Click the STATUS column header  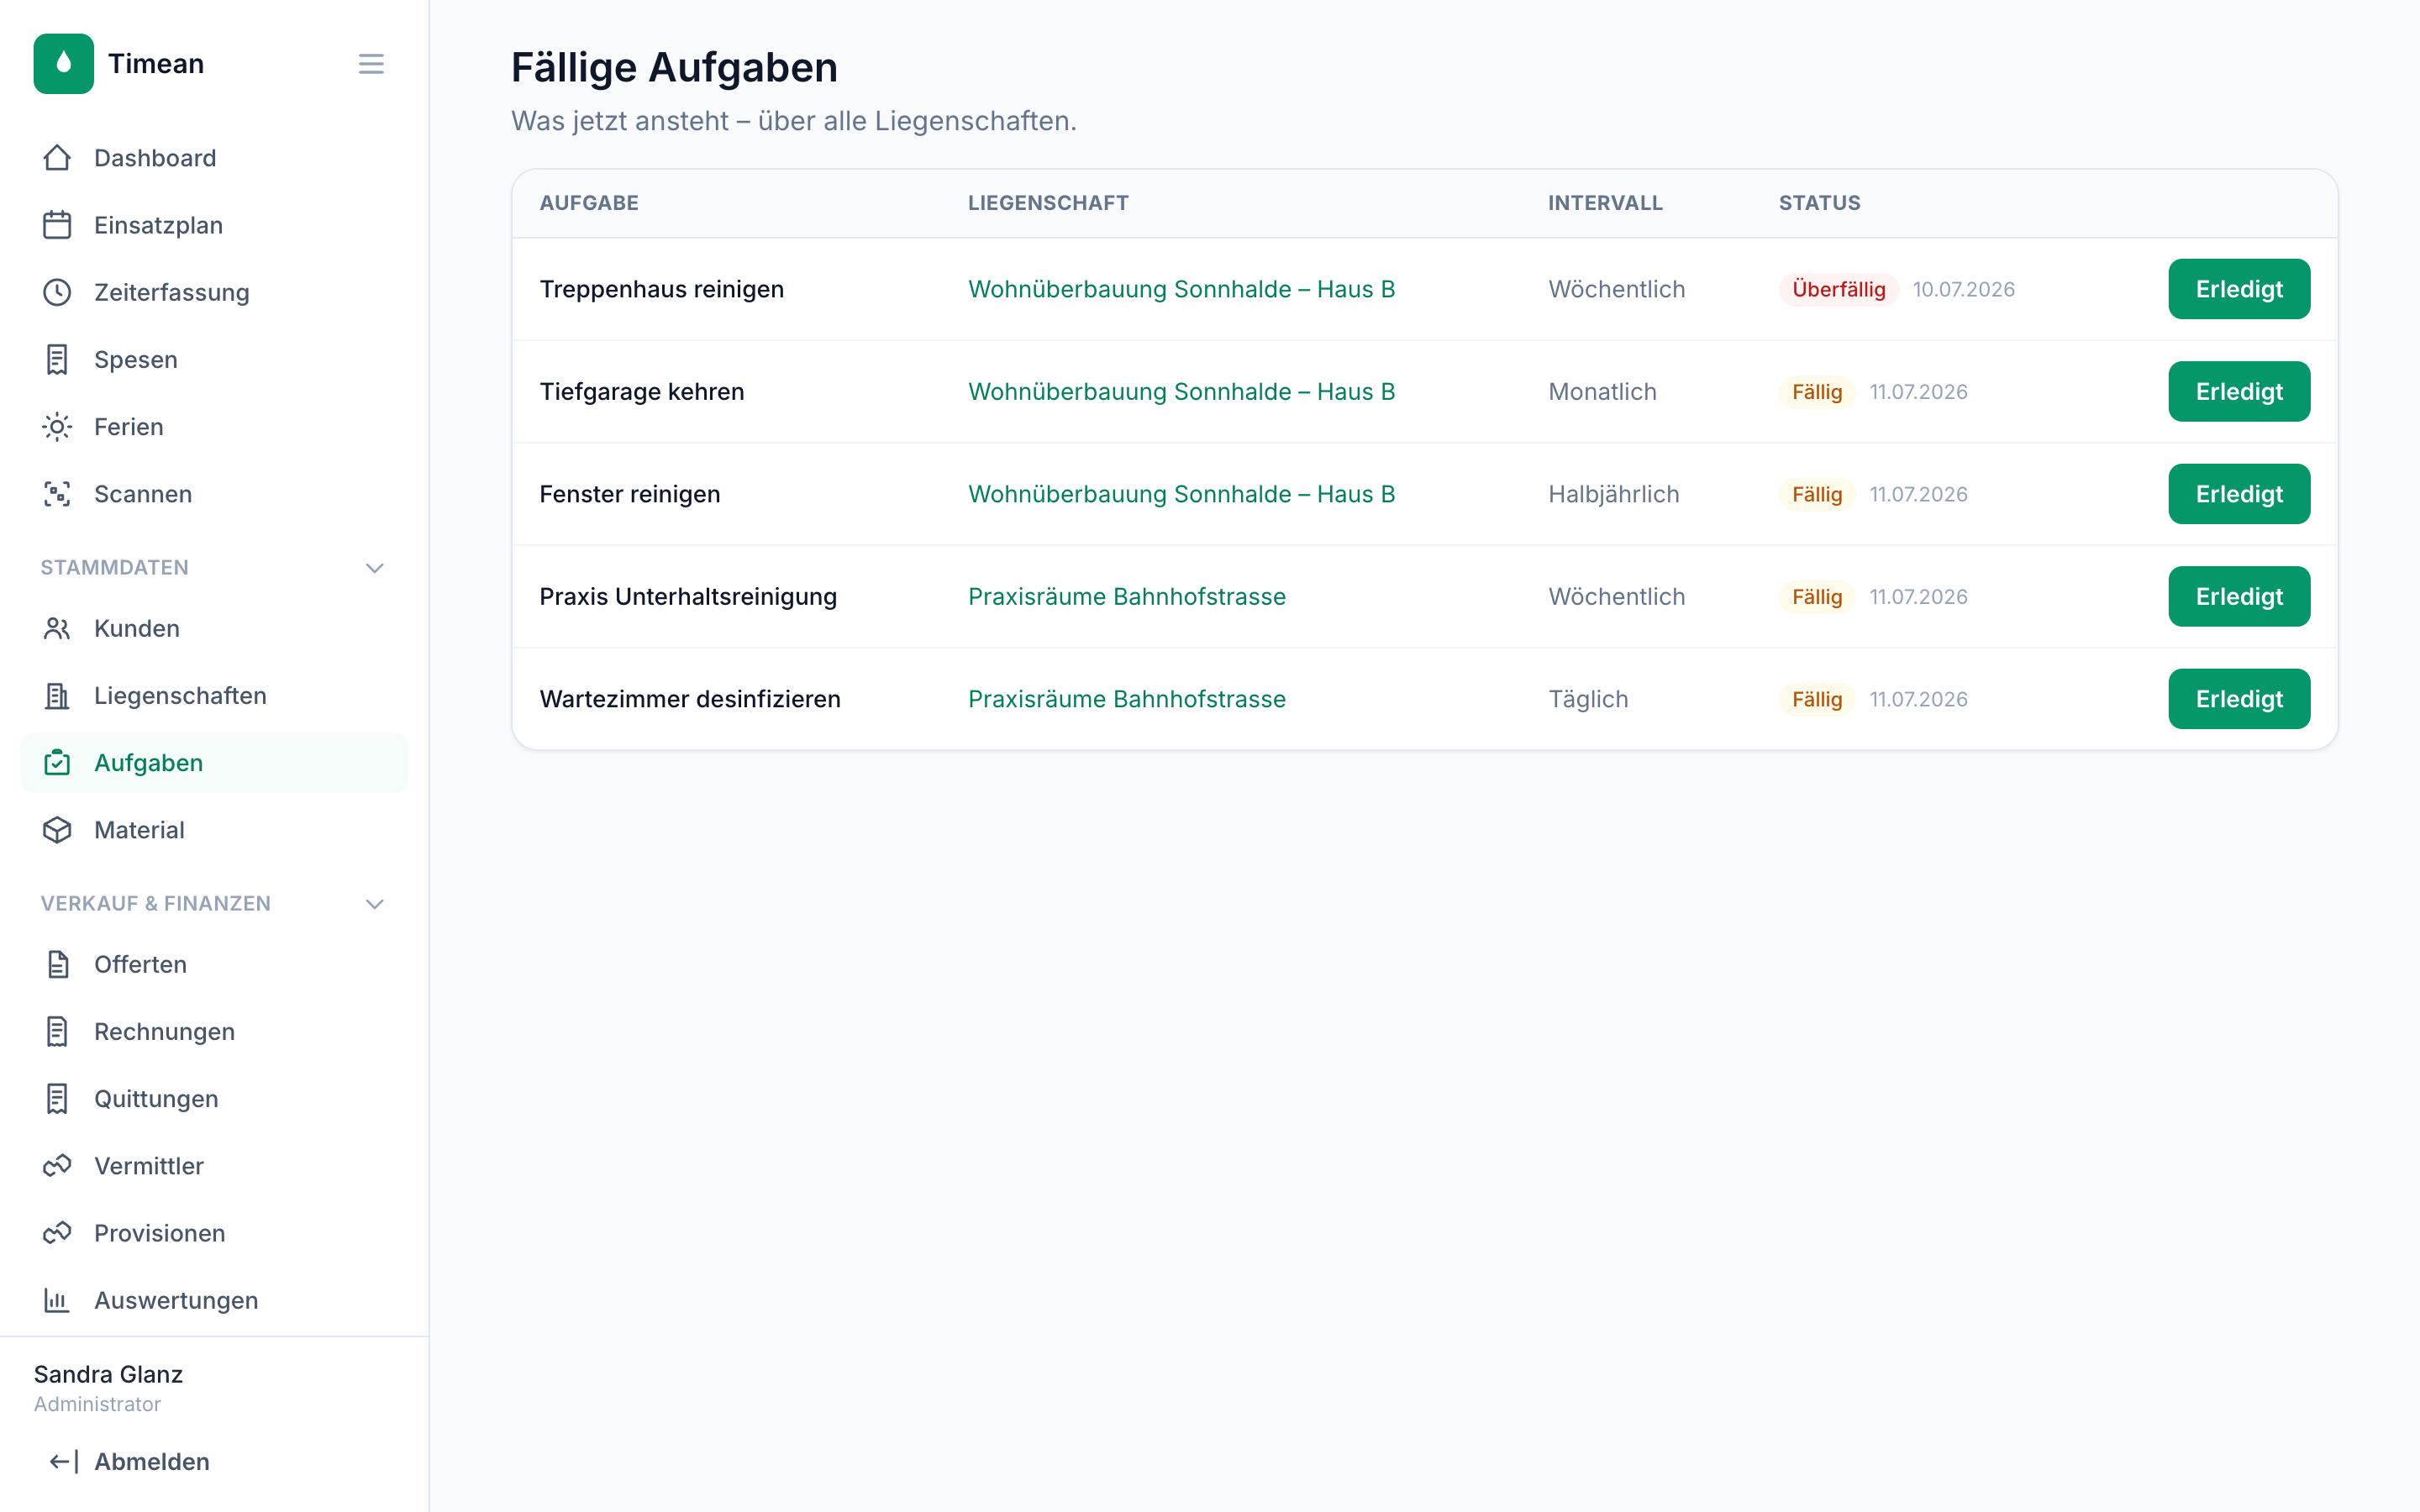tap(1819, 203)
